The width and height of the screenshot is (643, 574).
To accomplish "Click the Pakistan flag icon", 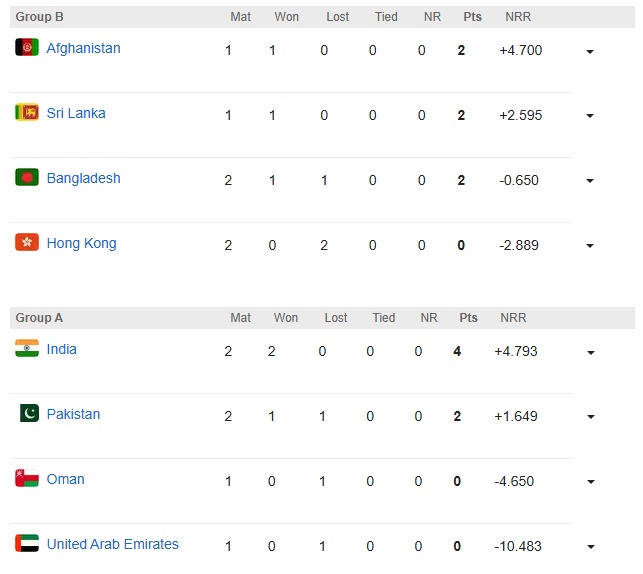I will click(x=29, y=414).
